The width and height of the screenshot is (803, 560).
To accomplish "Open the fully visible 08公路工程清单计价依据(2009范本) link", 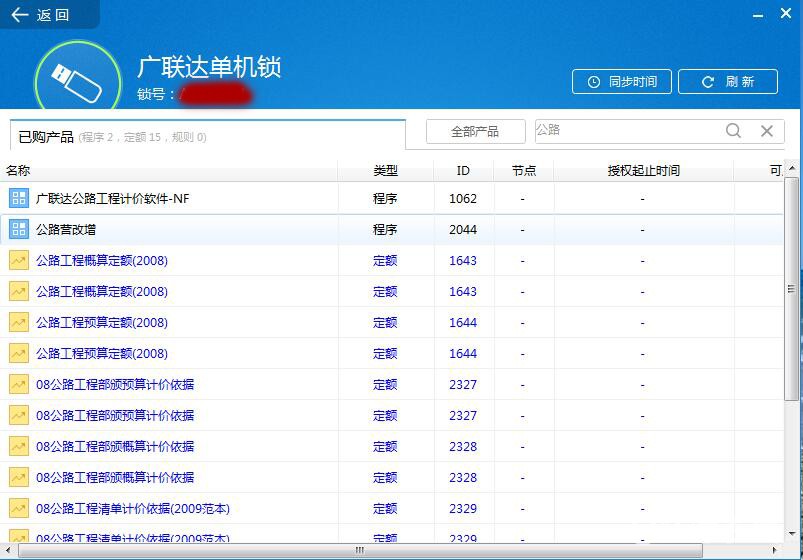I will click(x=133, y=509).
